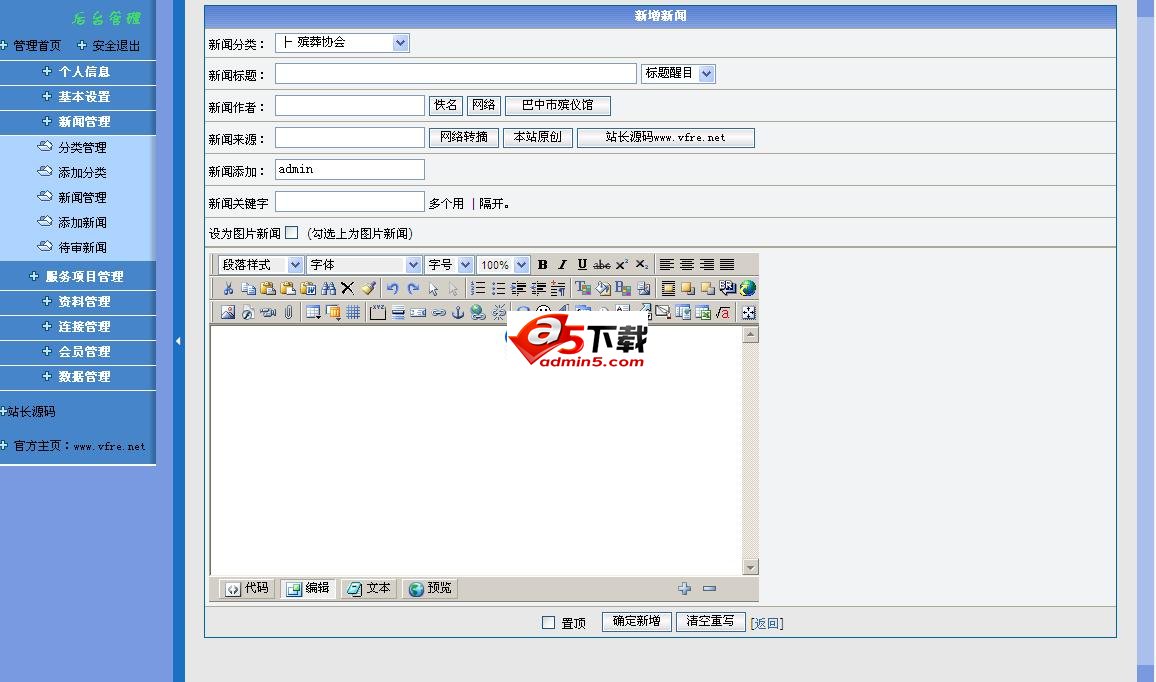This screenshot has width=1156, height=682.
Task: Click into the 新闻标题 input field
Action: point(456,74)
